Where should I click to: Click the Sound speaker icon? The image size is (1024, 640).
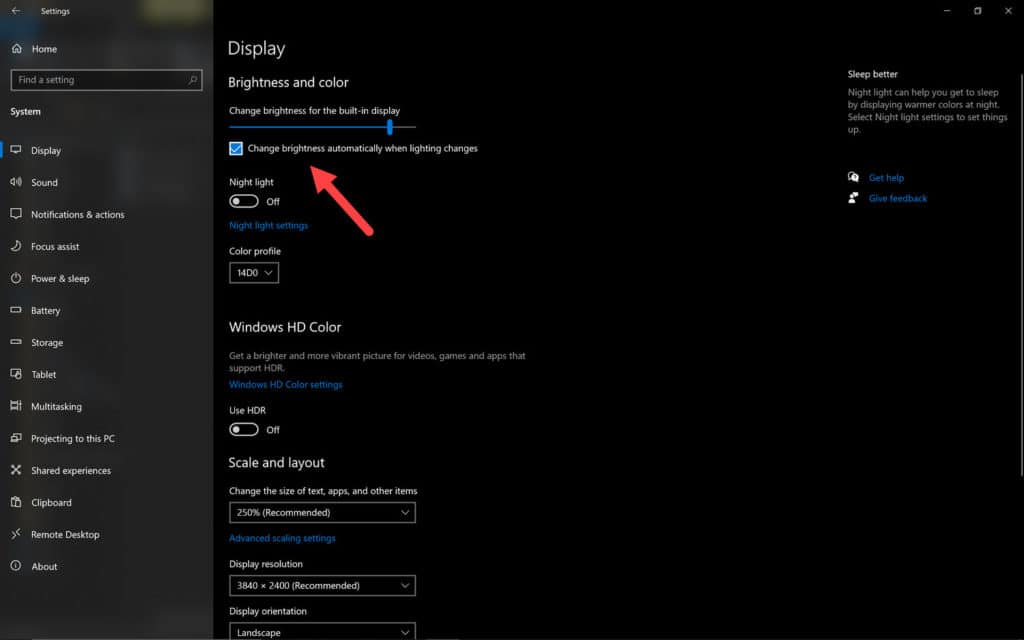coord(16,183)
